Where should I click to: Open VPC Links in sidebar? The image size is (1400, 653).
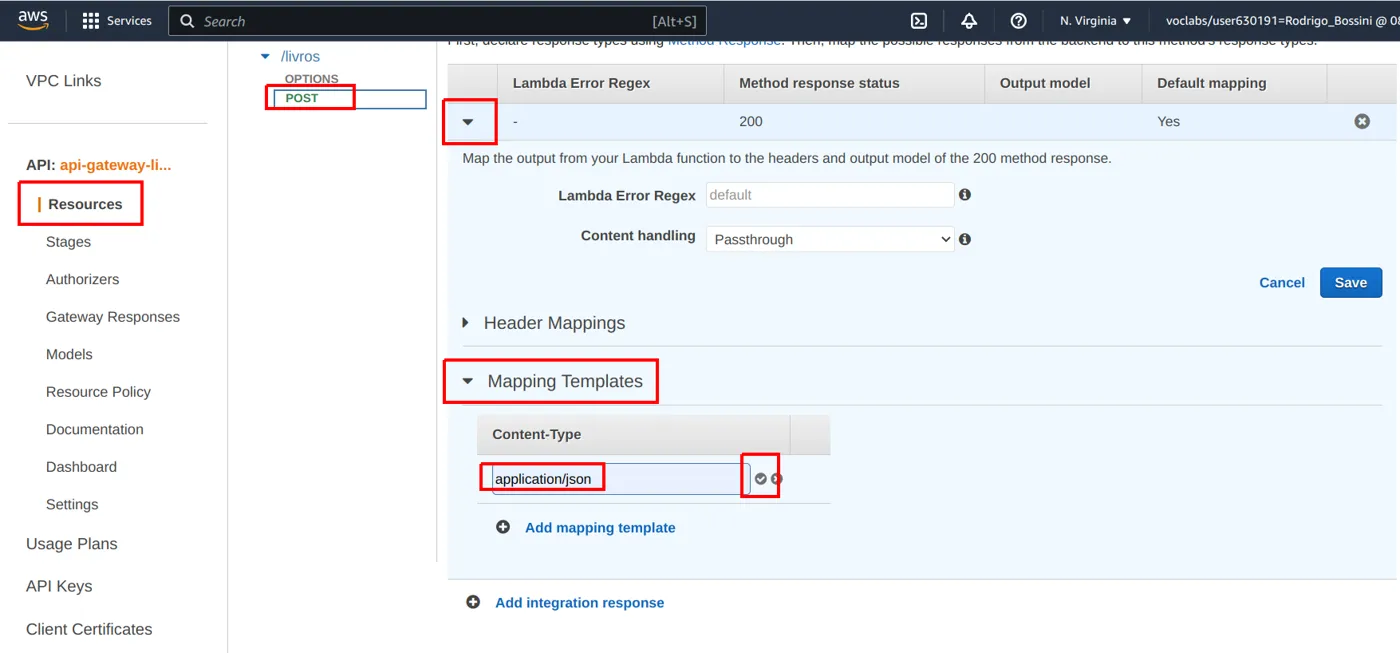pos(63,81)
